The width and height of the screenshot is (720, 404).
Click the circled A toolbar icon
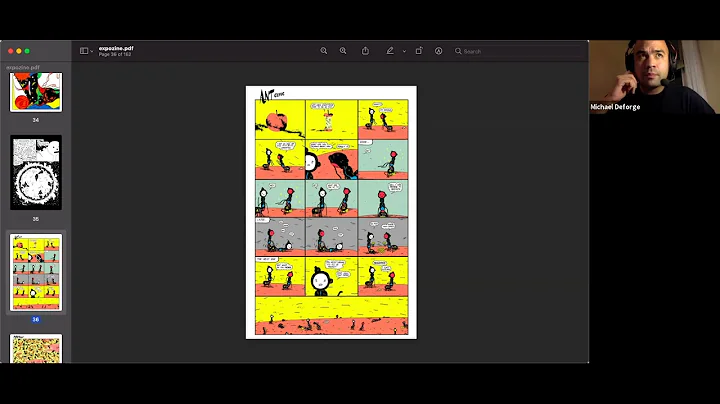point(439,51)
